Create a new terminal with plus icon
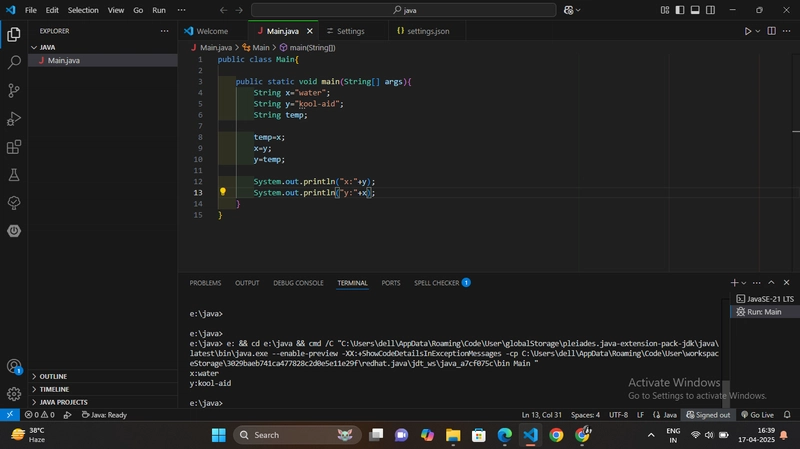 (734, 283)
